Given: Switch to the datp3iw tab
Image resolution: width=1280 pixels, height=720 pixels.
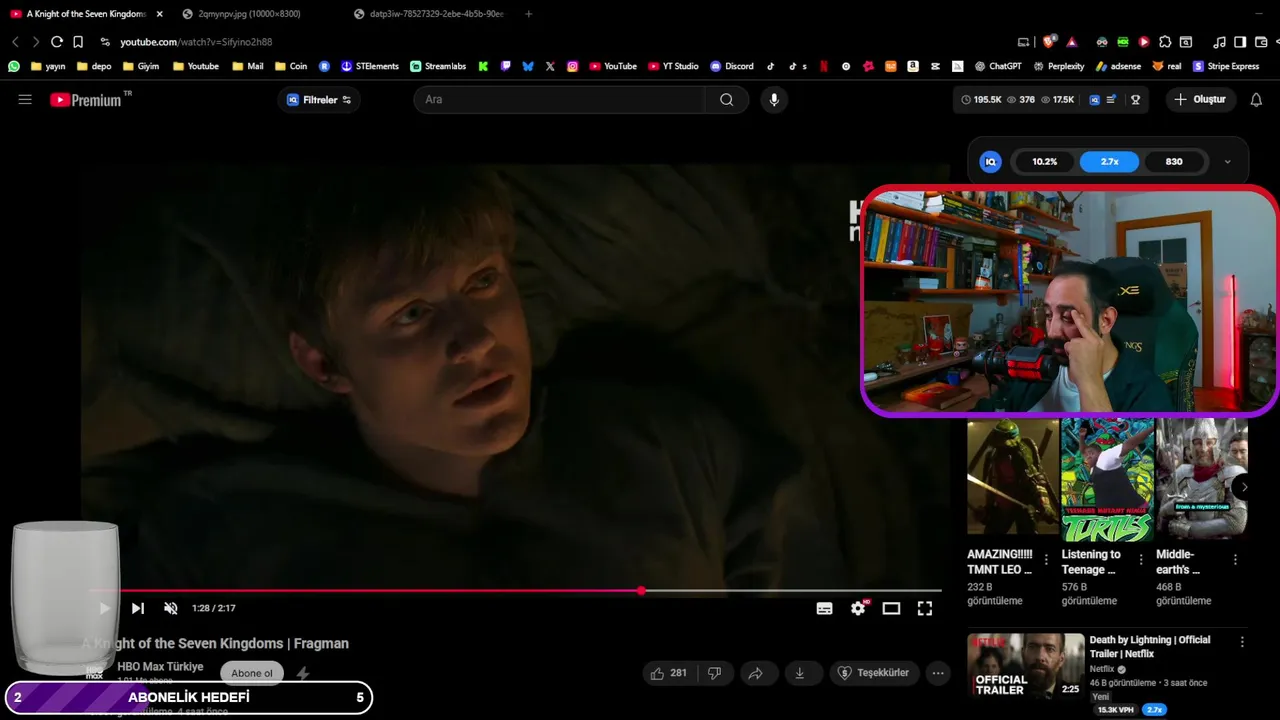Looking at the screenshot, I should pyautogui.click(x=437, y=14).
